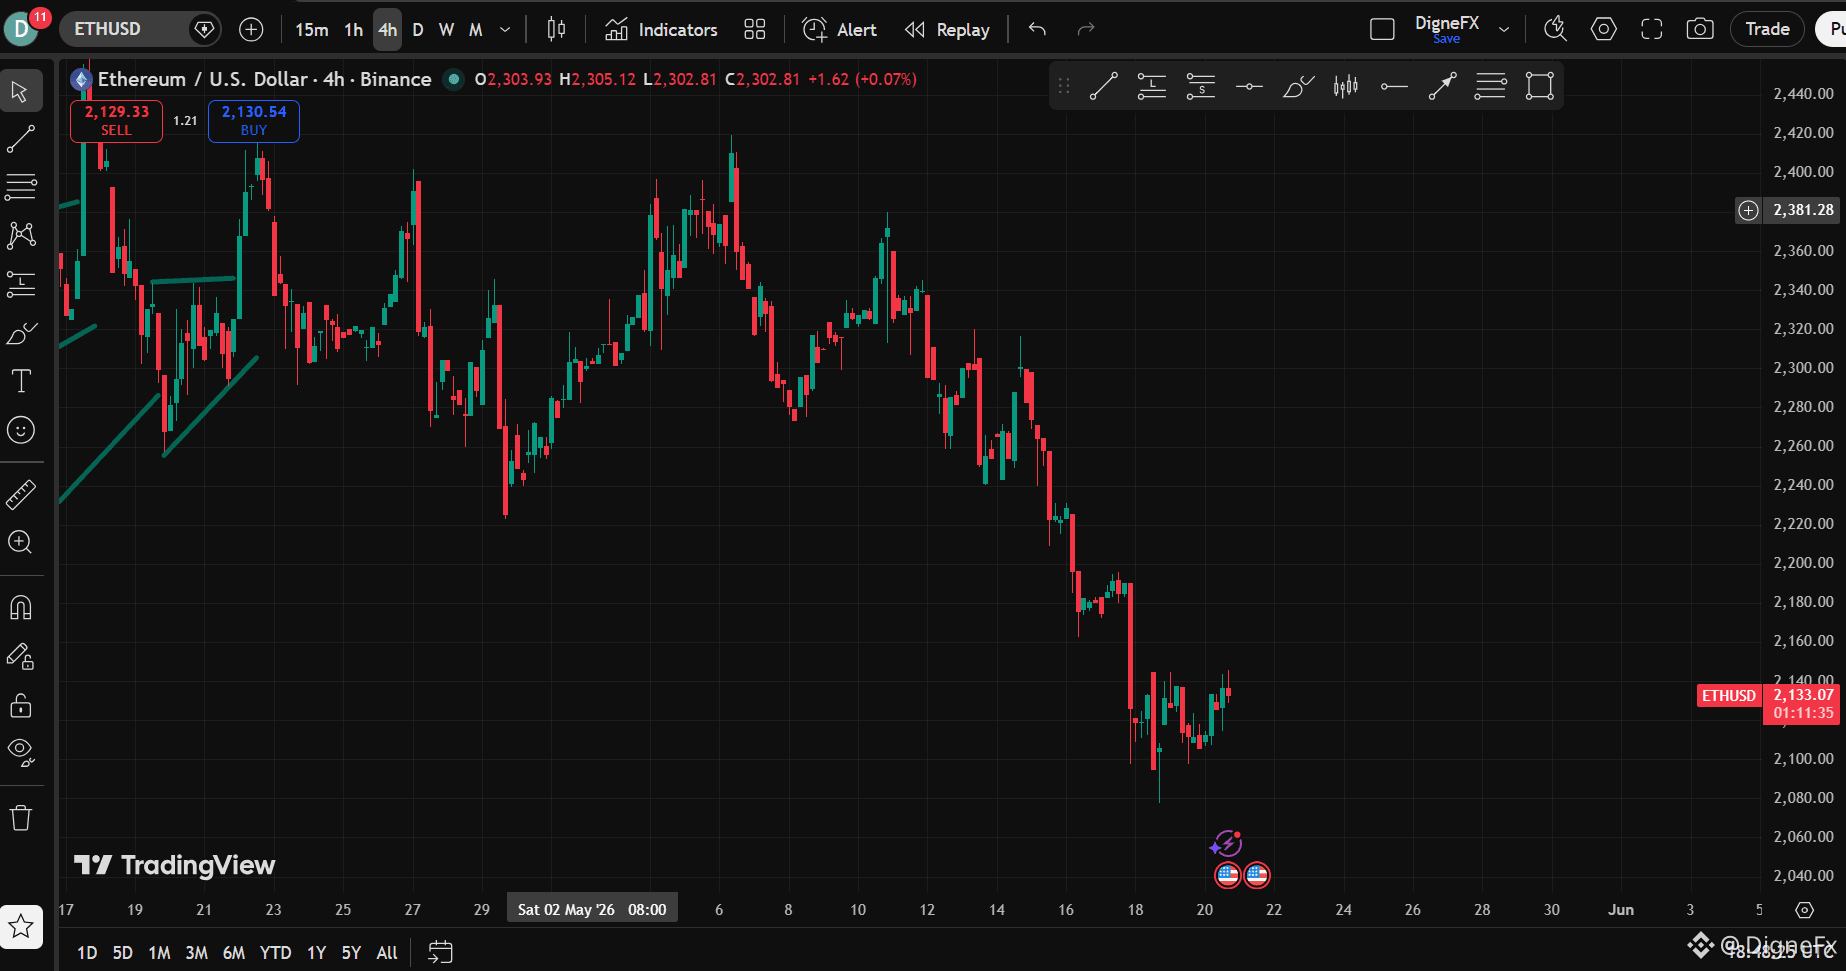Hide all drawings with eye icon
Screen dimensions: 1846x971
click(x=21, y=753)
